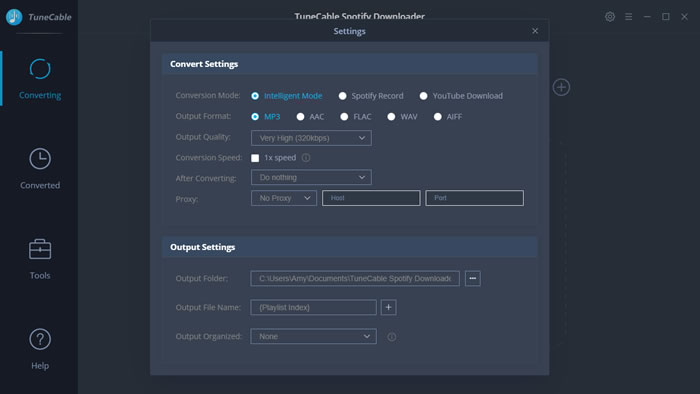Open the No Proxy dropdown
The image size is (700, 394).
pos(284,198)
